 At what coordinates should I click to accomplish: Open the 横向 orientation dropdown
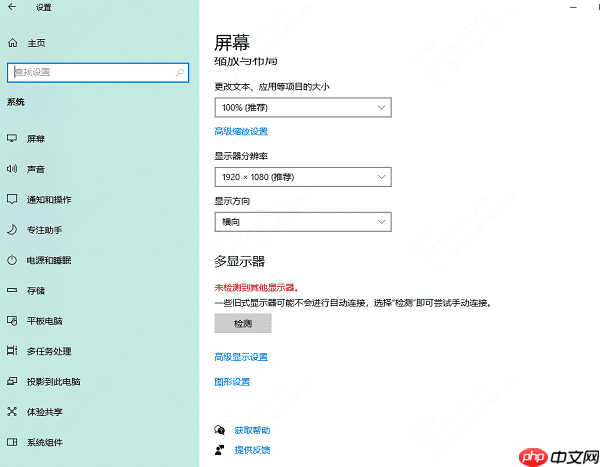tap(303, 222)
